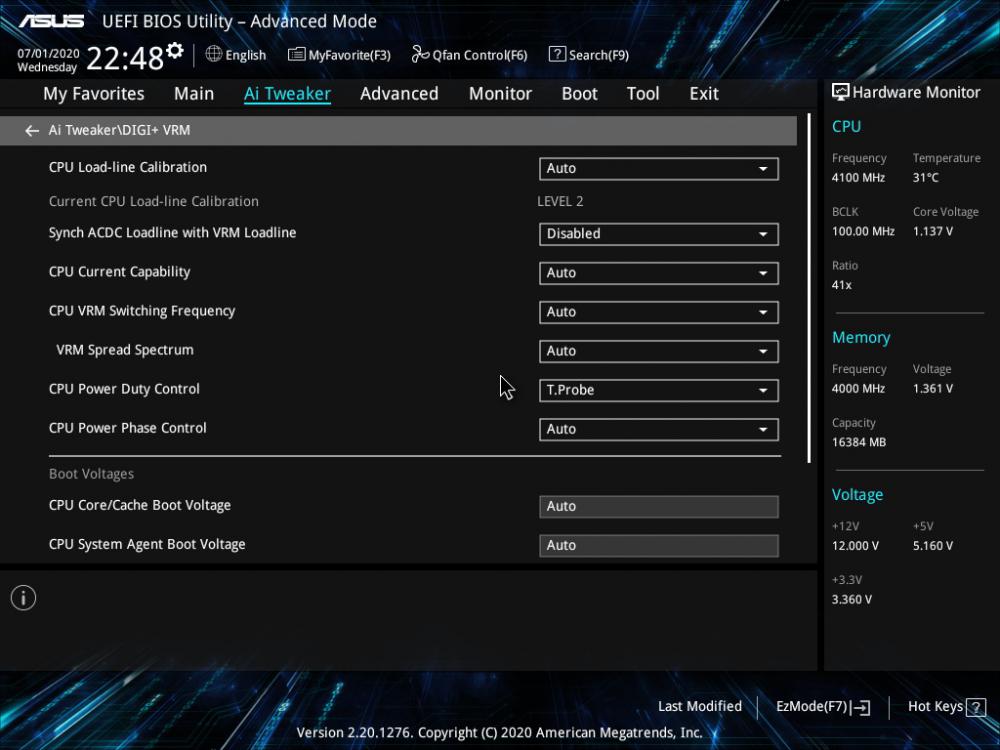The height and width of the screenshot is (750, 1000).
Task: Click the 22:48 clock time
Action: point(125,59)
